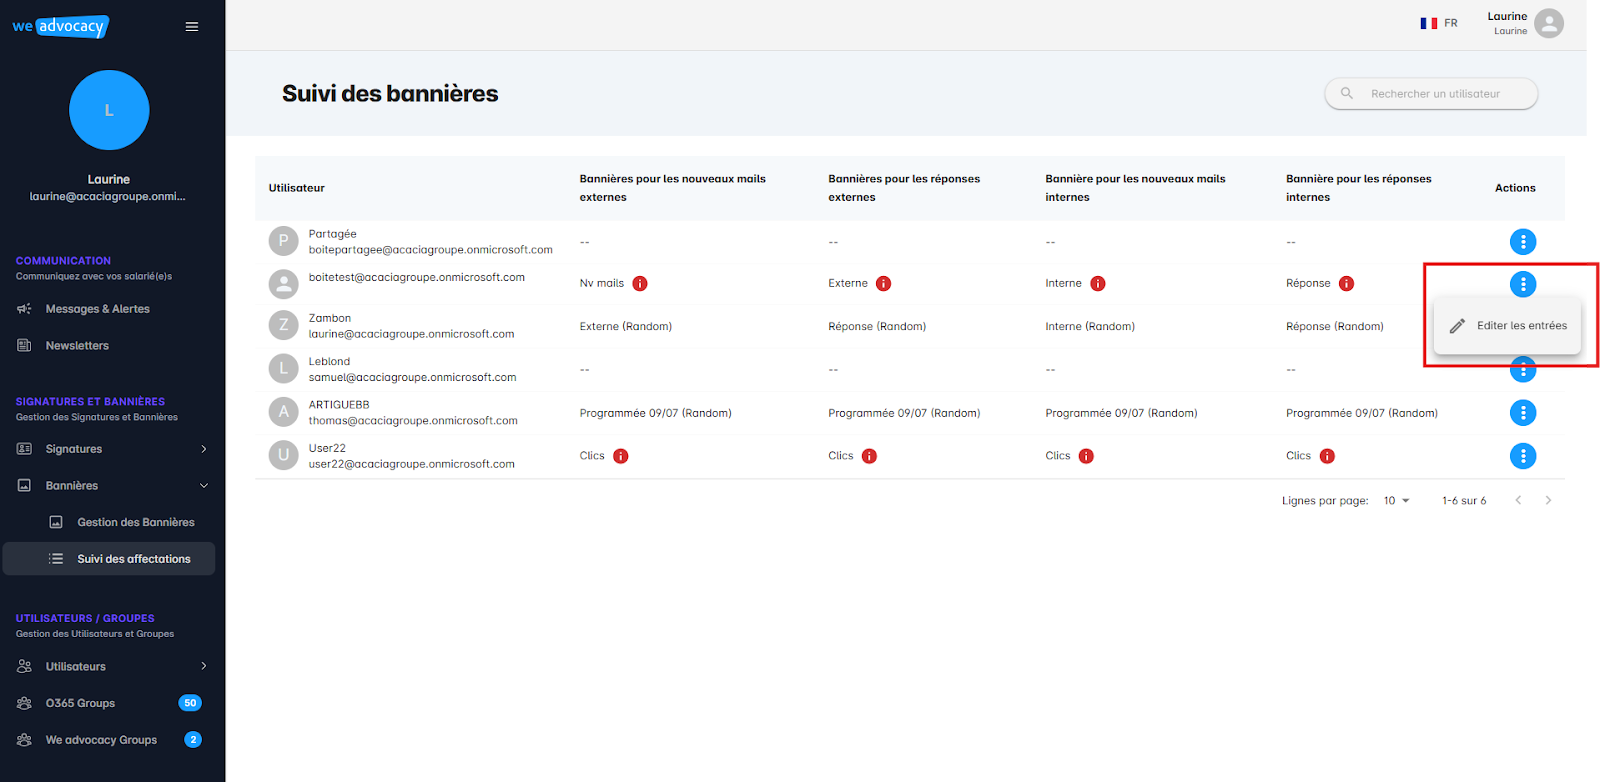Open Signatures sidebar item

point(109,449)
